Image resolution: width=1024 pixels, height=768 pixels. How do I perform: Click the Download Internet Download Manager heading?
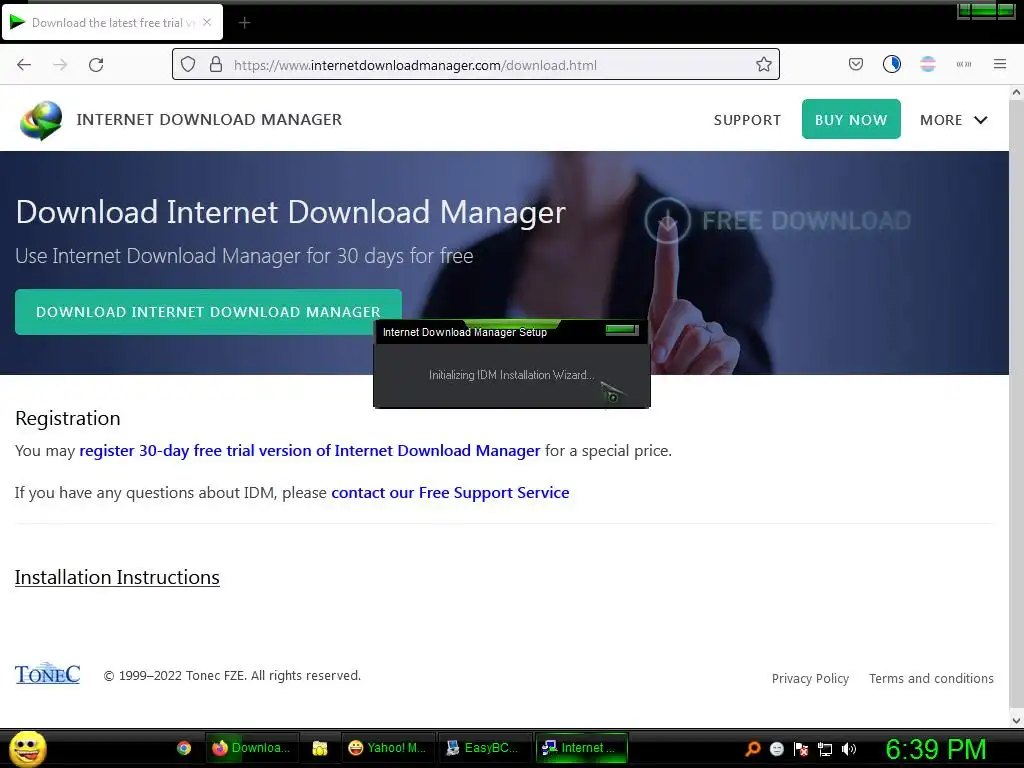[x=291, y=212]
